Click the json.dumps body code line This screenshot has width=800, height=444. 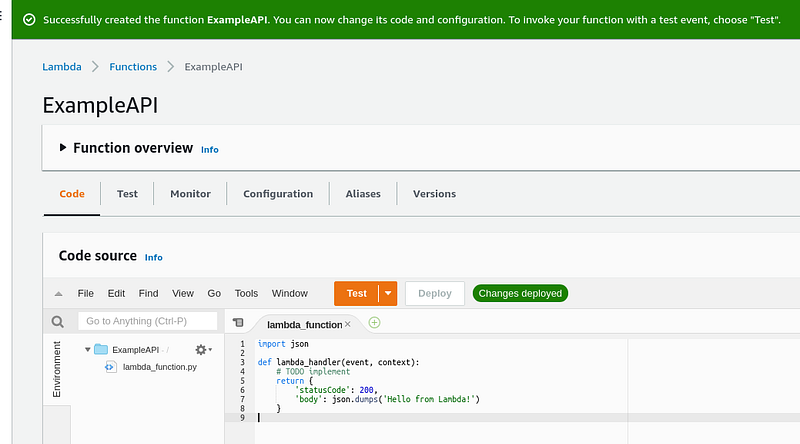click(x=387, y=399)
